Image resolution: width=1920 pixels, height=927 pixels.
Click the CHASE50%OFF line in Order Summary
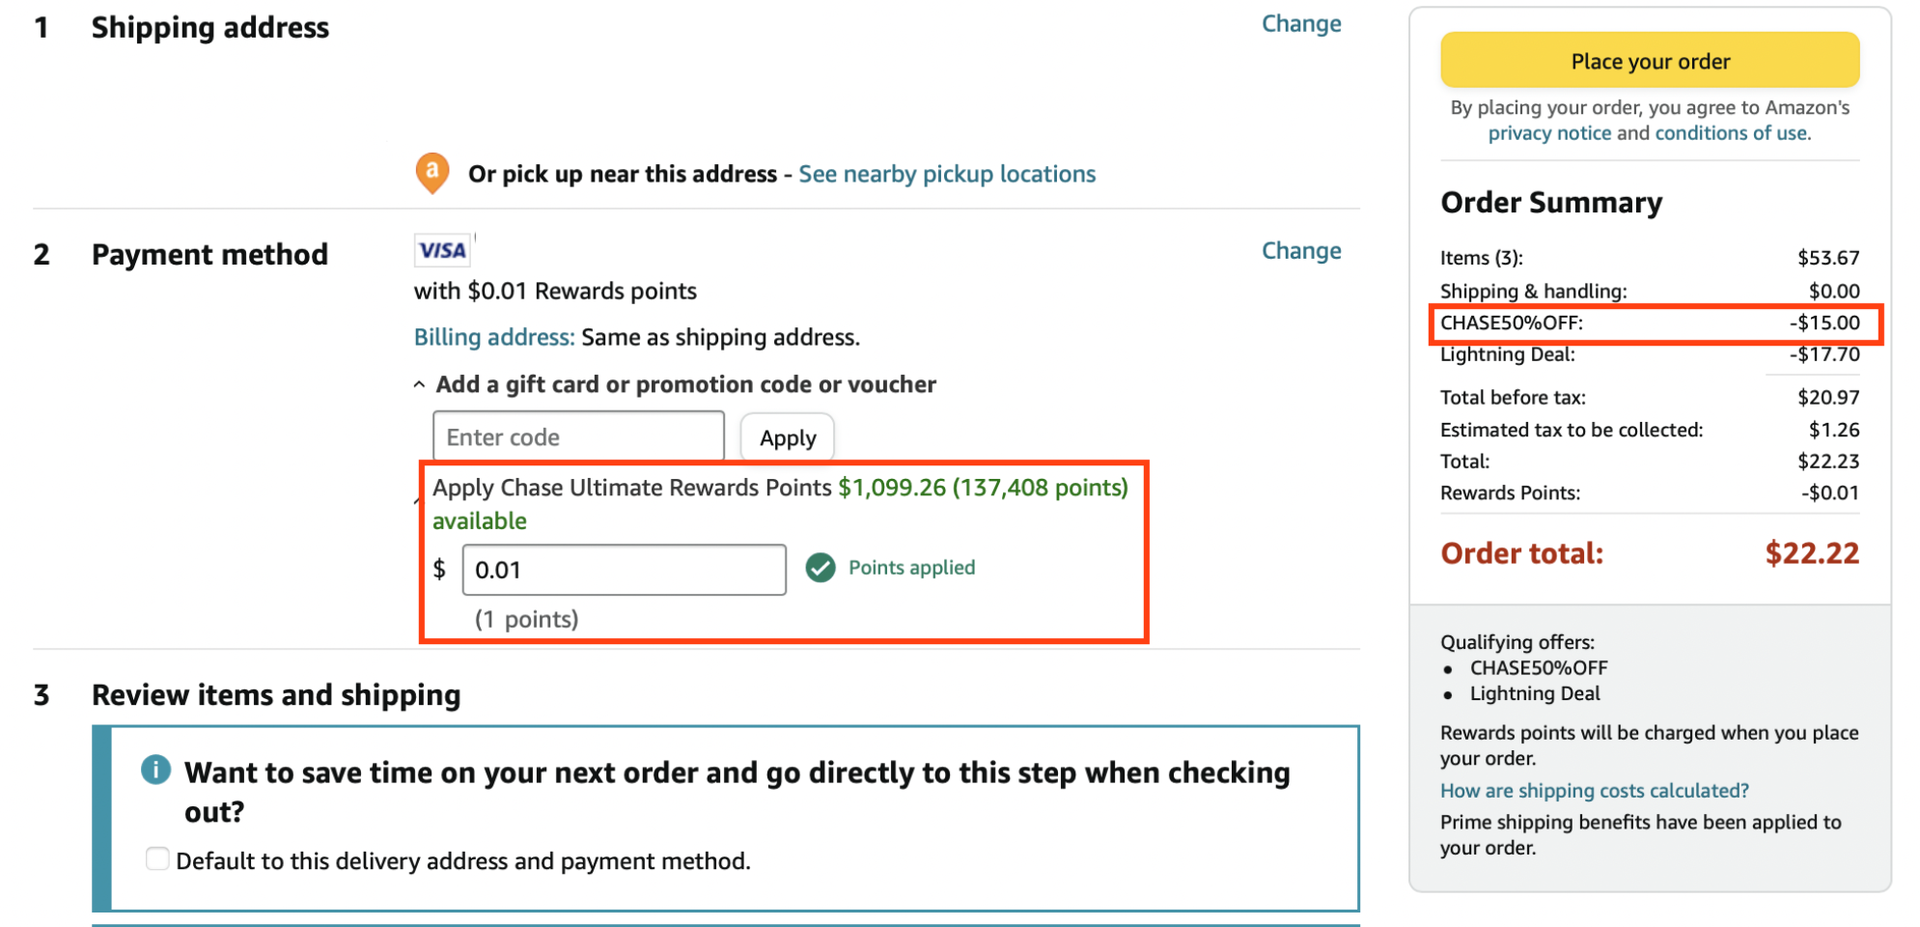[1511, 323]
